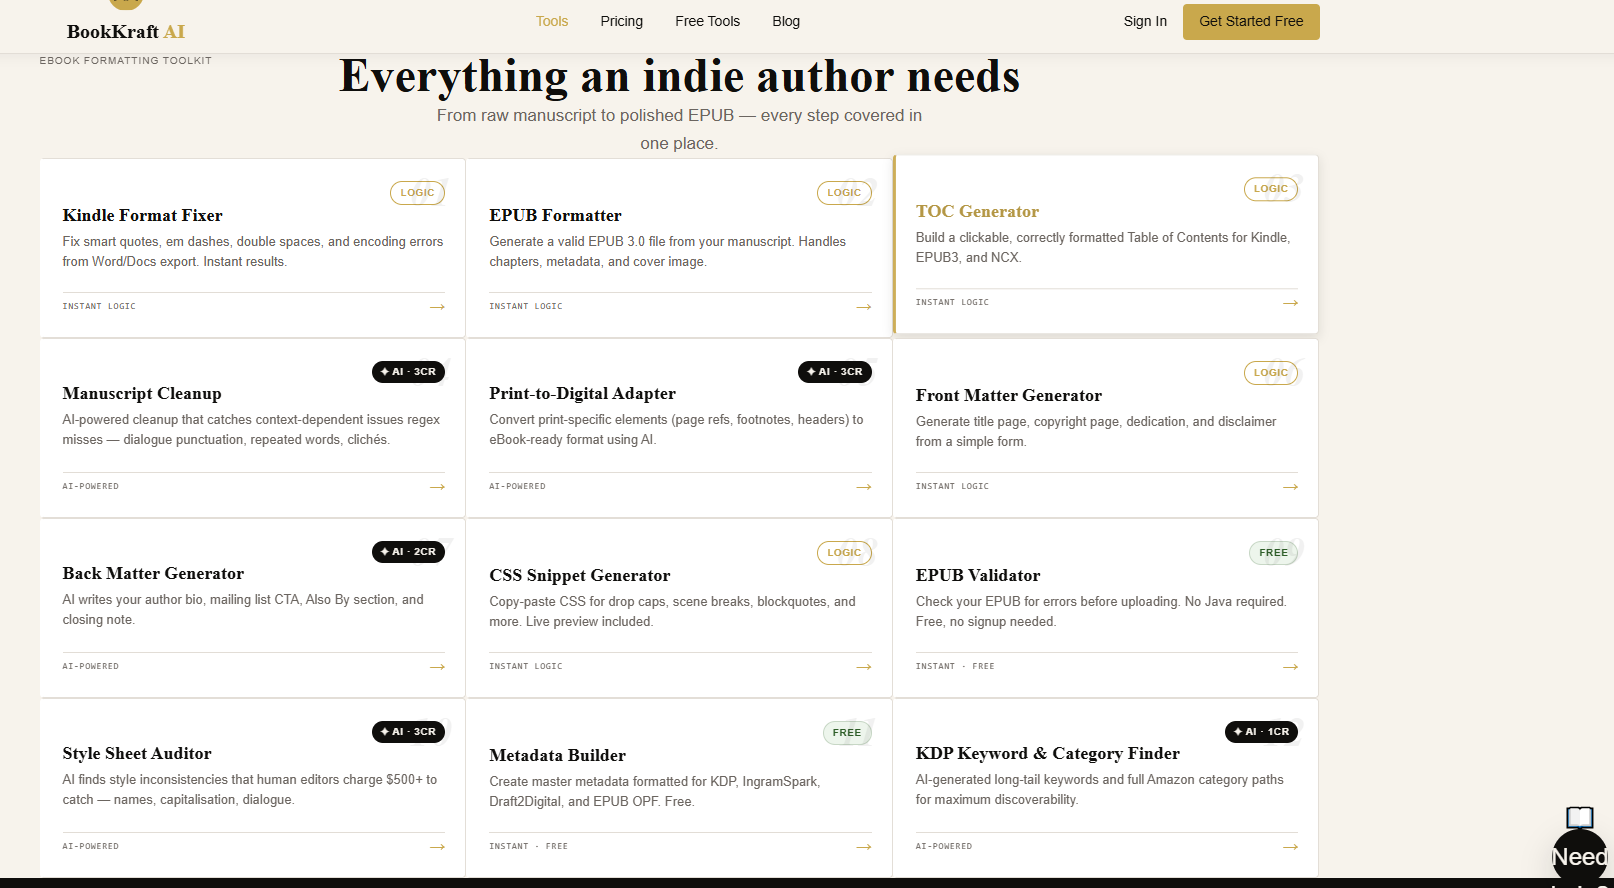The width and height of the screenshot is (1614, 888).
Task: Open EPUB Validator tool title
Action: (x=978, y=575)
